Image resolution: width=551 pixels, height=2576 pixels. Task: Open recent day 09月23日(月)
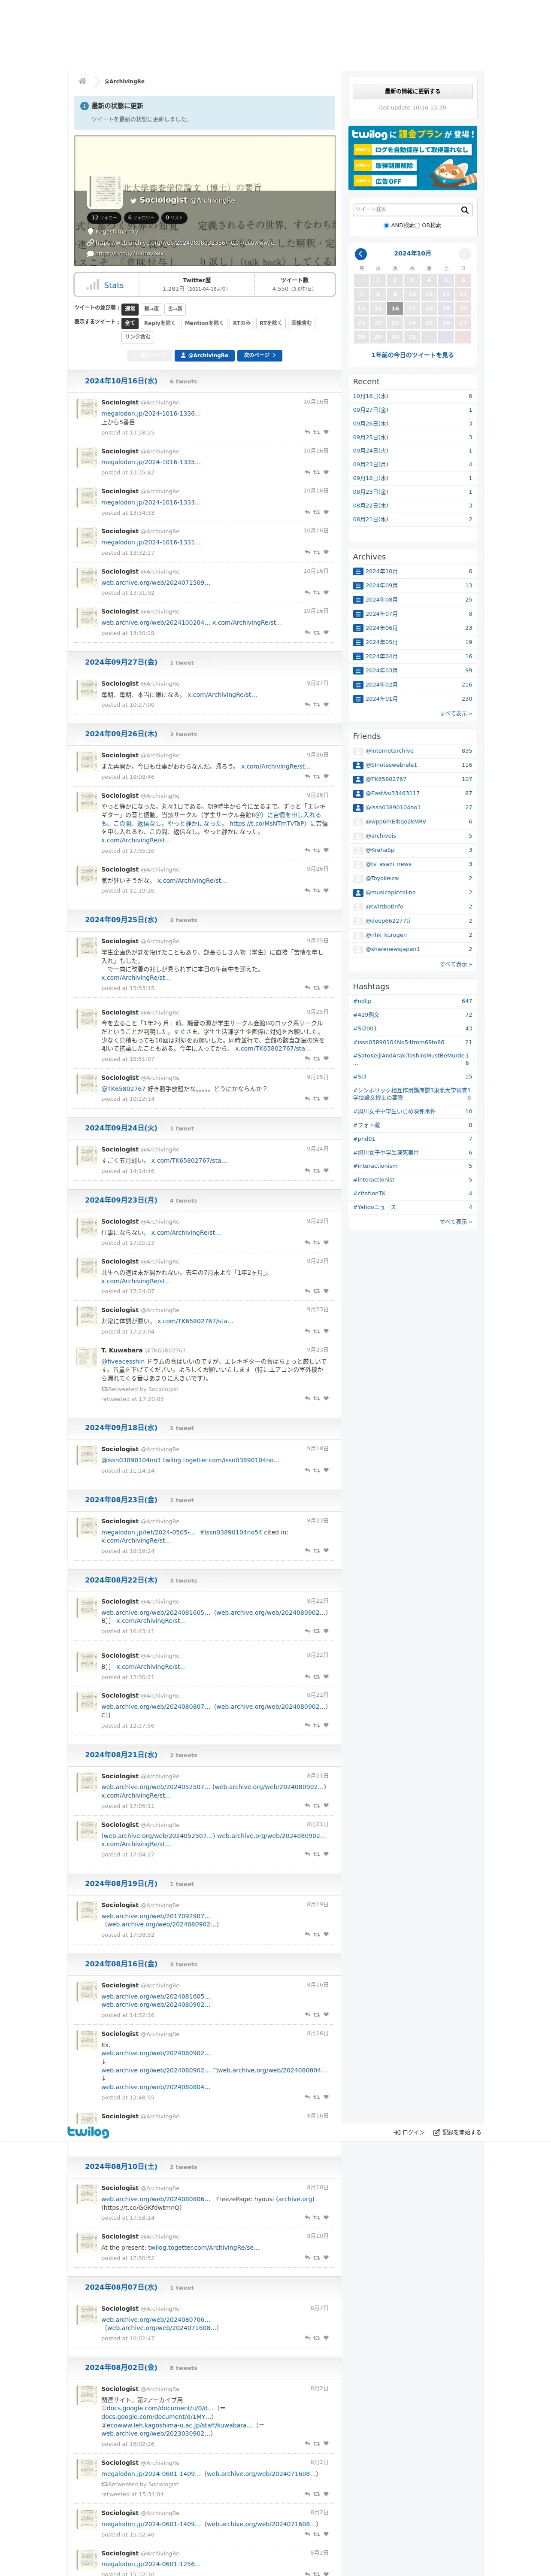point(371,464)
